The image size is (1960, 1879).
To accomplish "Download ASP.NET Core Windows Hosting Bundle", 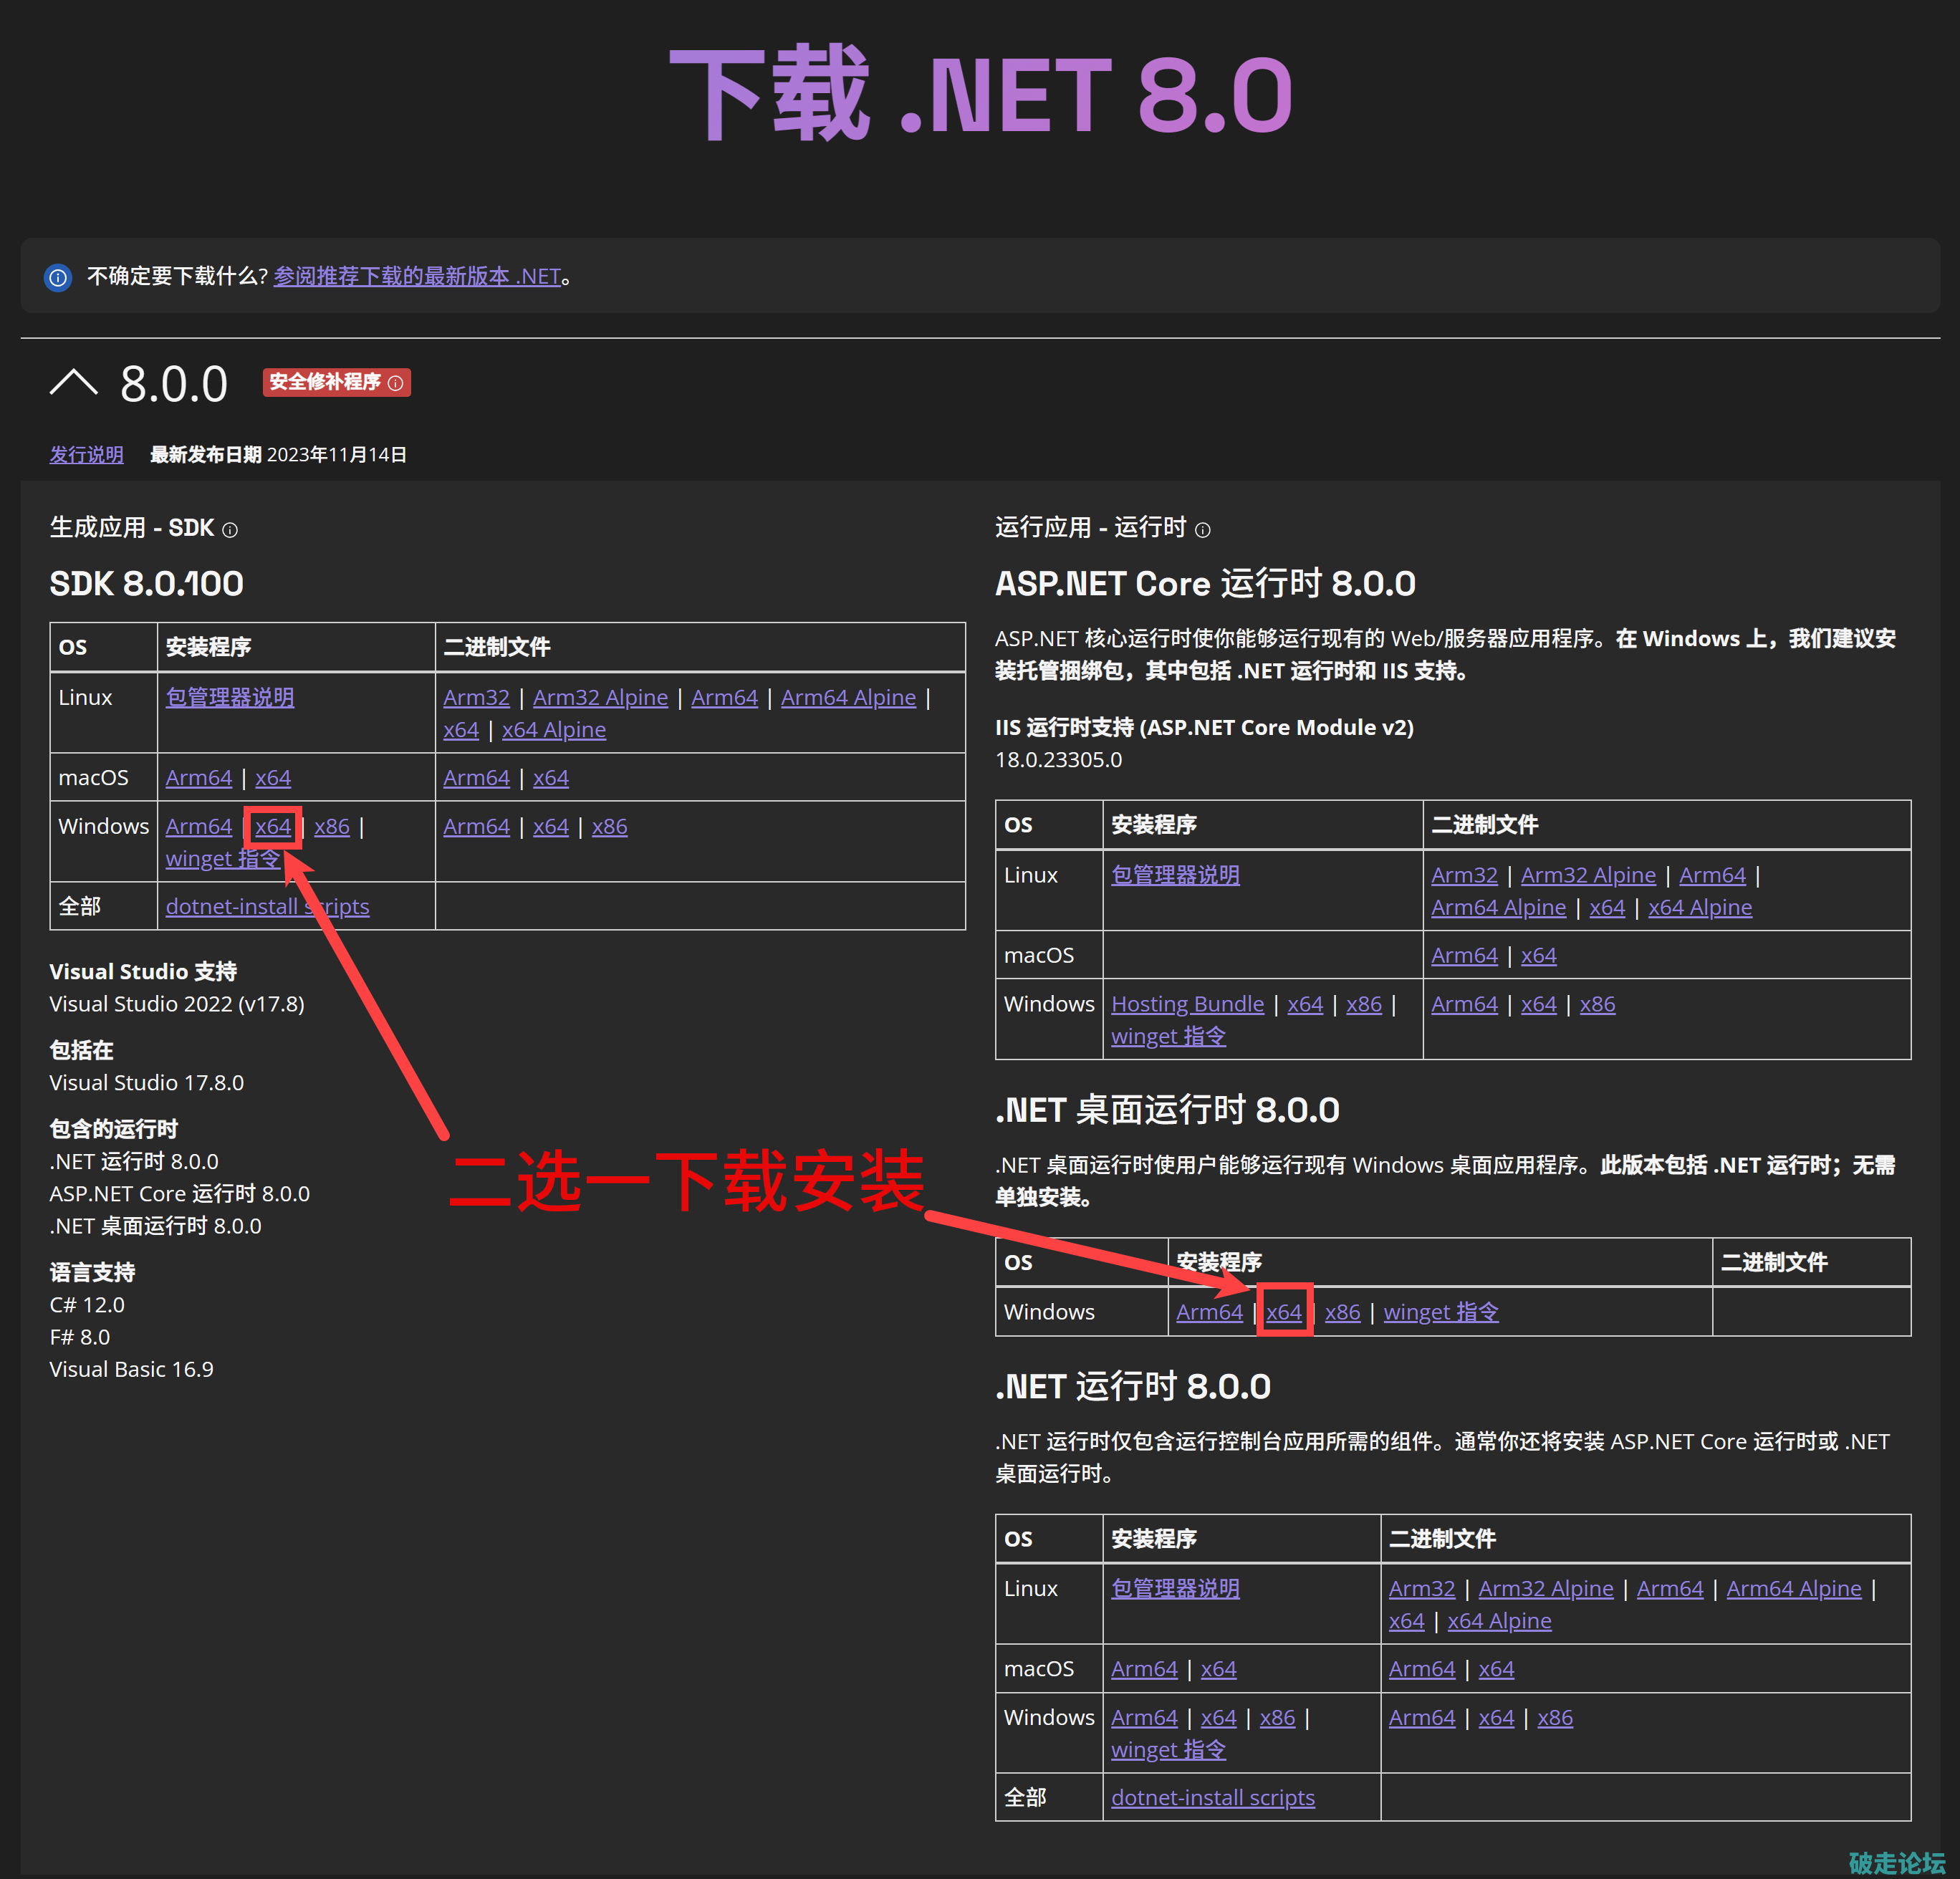I will point(1188,1004).
